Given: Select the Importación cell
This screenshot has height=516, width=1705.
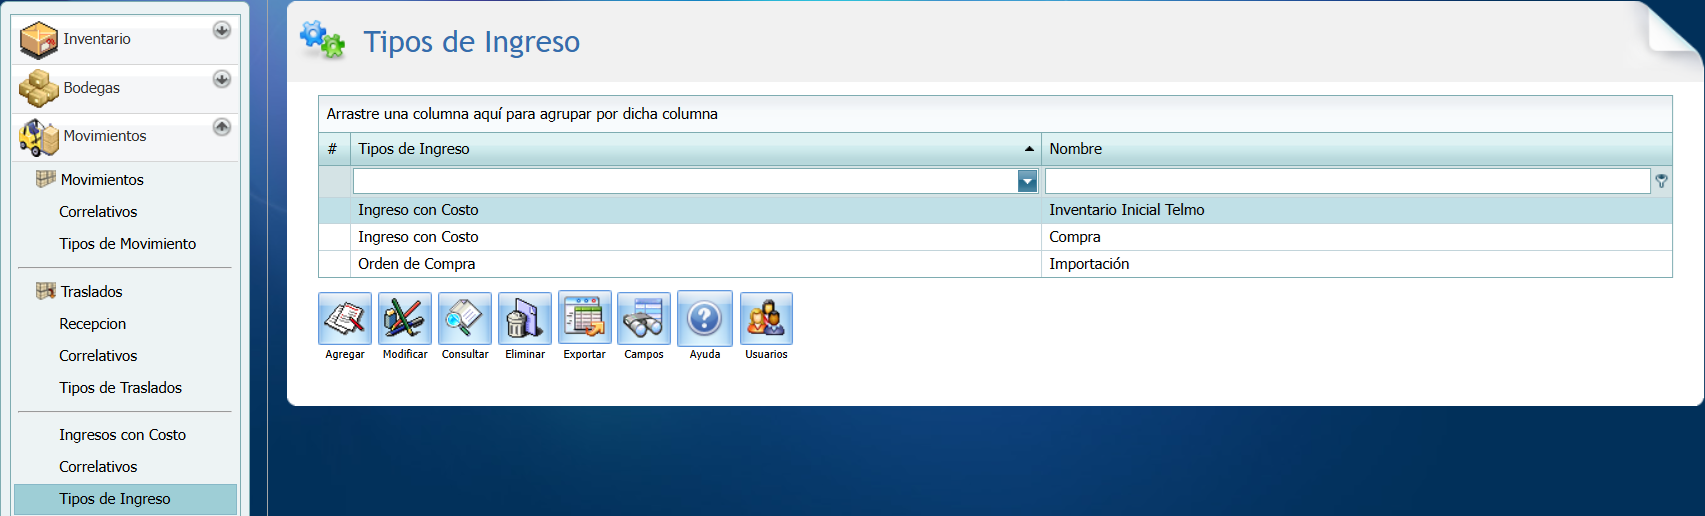Looking at the screenshot, I should click(1357, 264).
